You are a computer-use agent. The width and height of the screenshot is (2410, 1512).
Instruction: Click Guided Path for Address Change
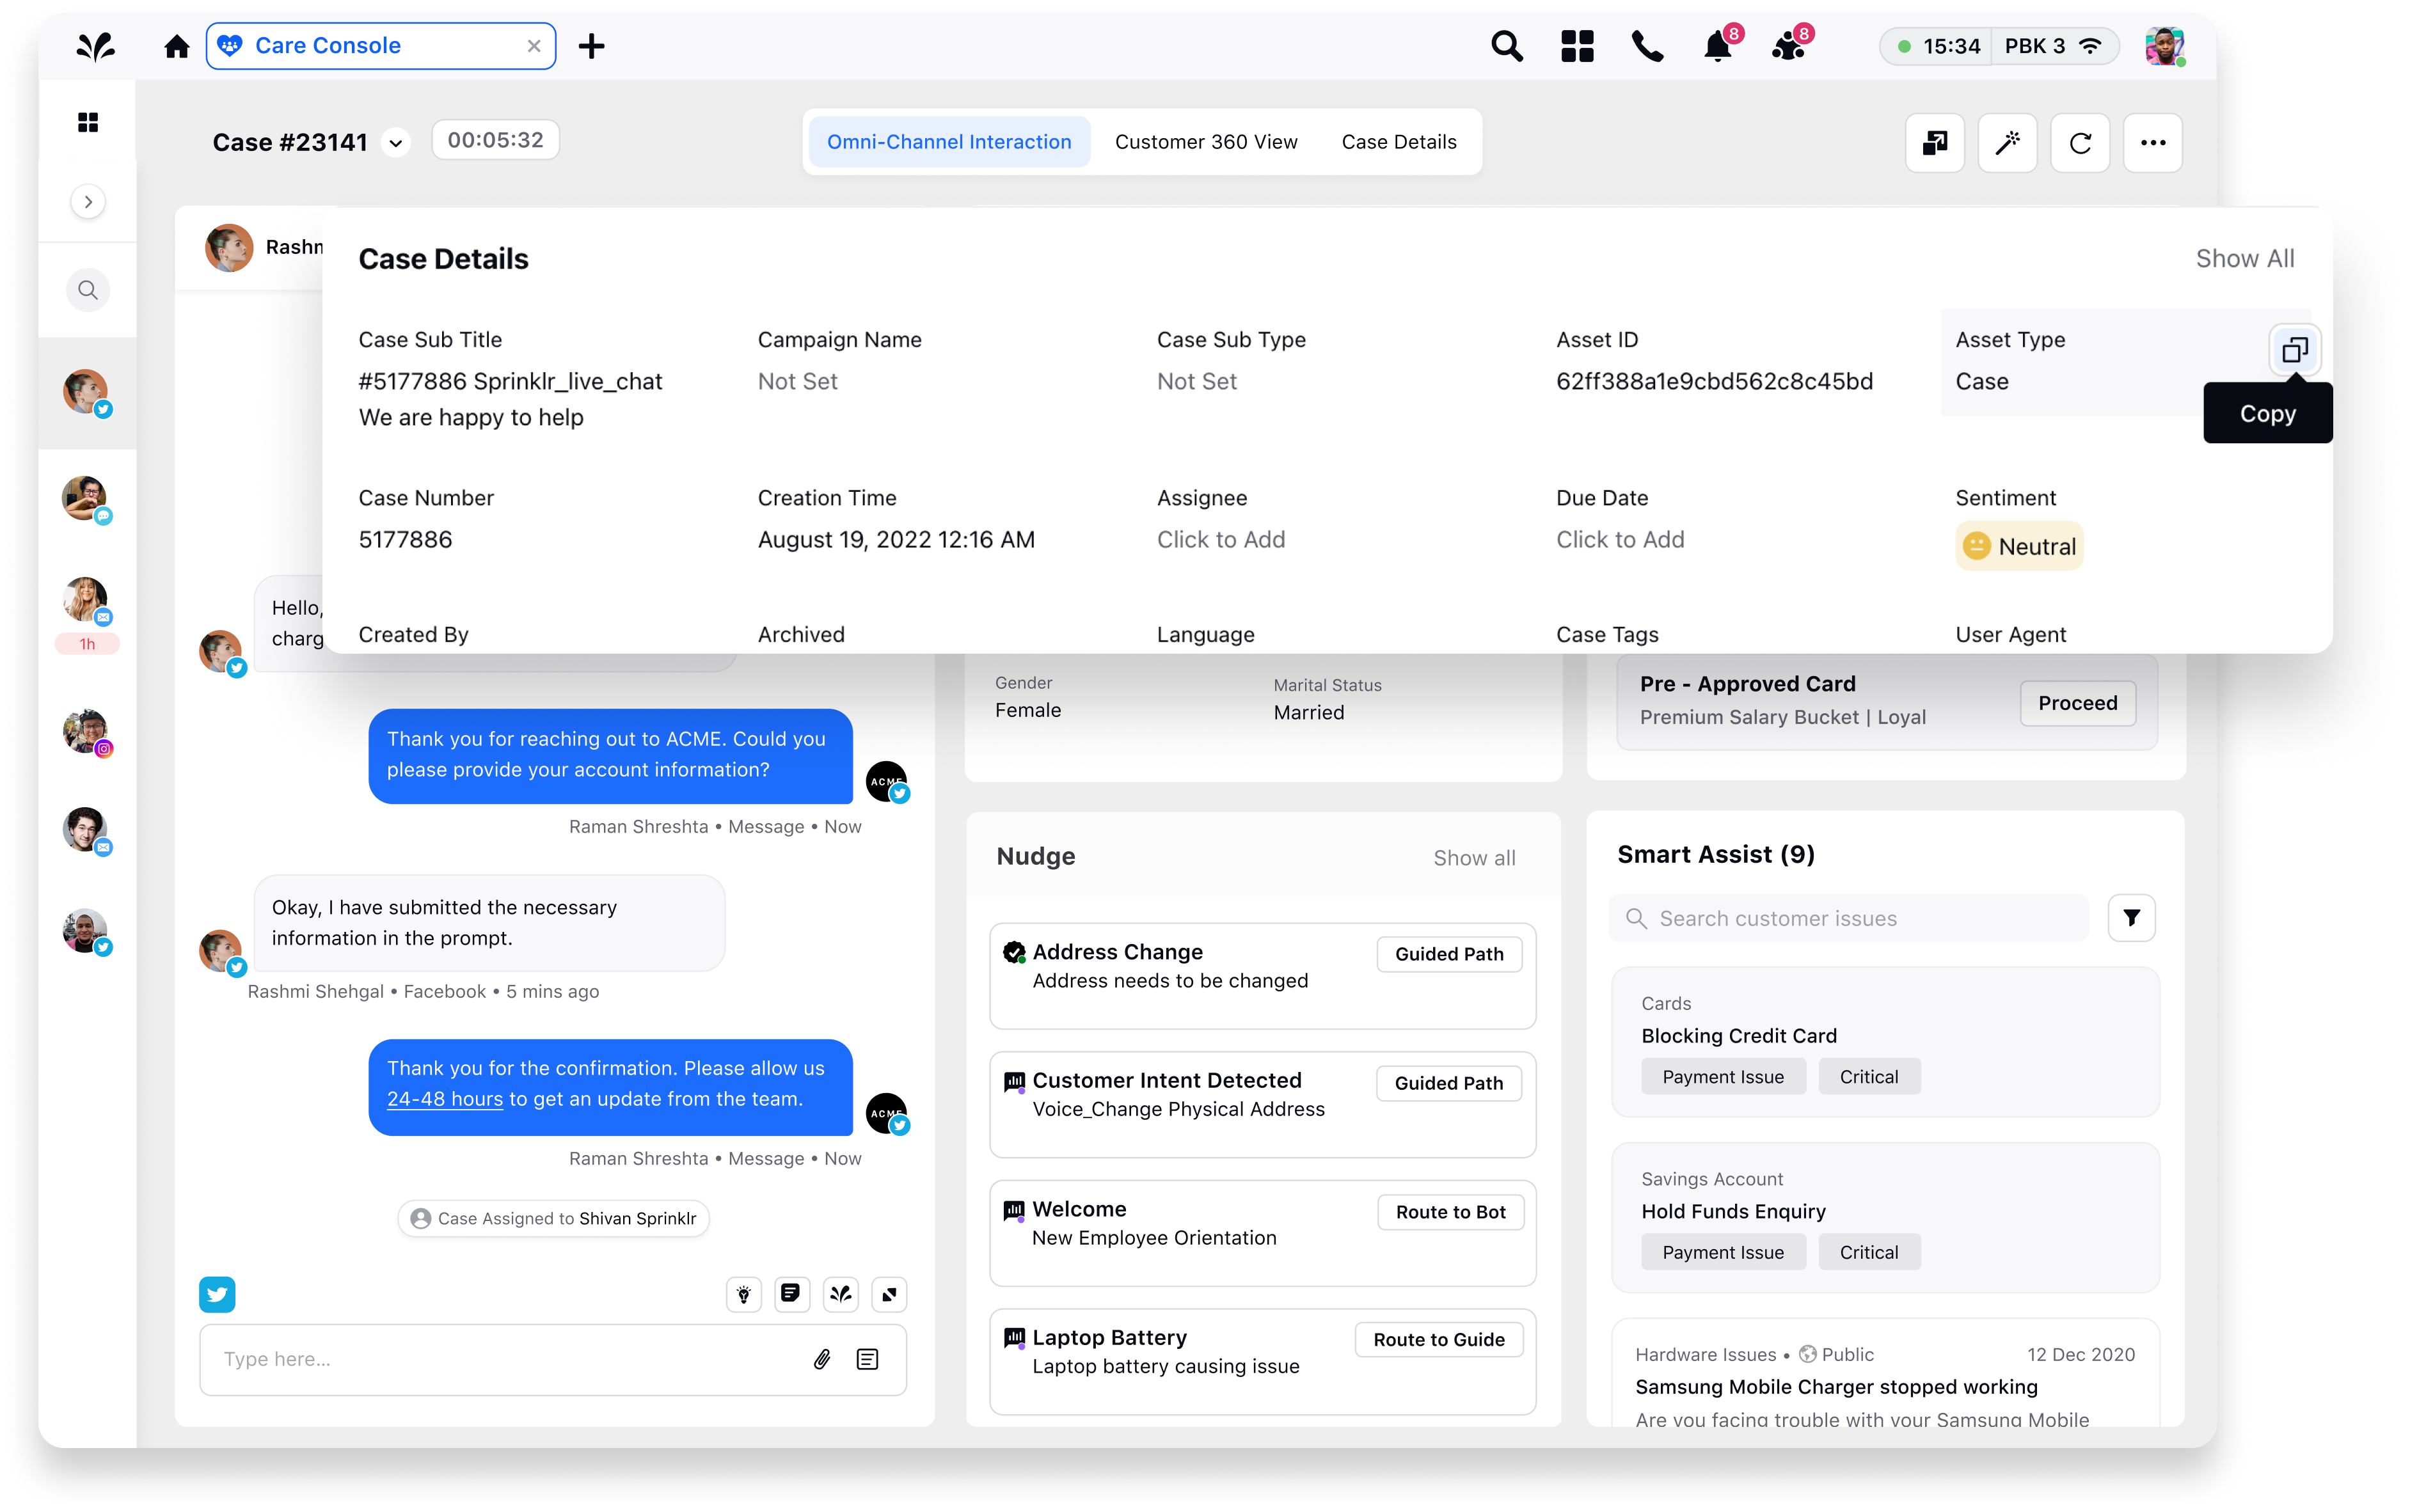coord(1449,954)
